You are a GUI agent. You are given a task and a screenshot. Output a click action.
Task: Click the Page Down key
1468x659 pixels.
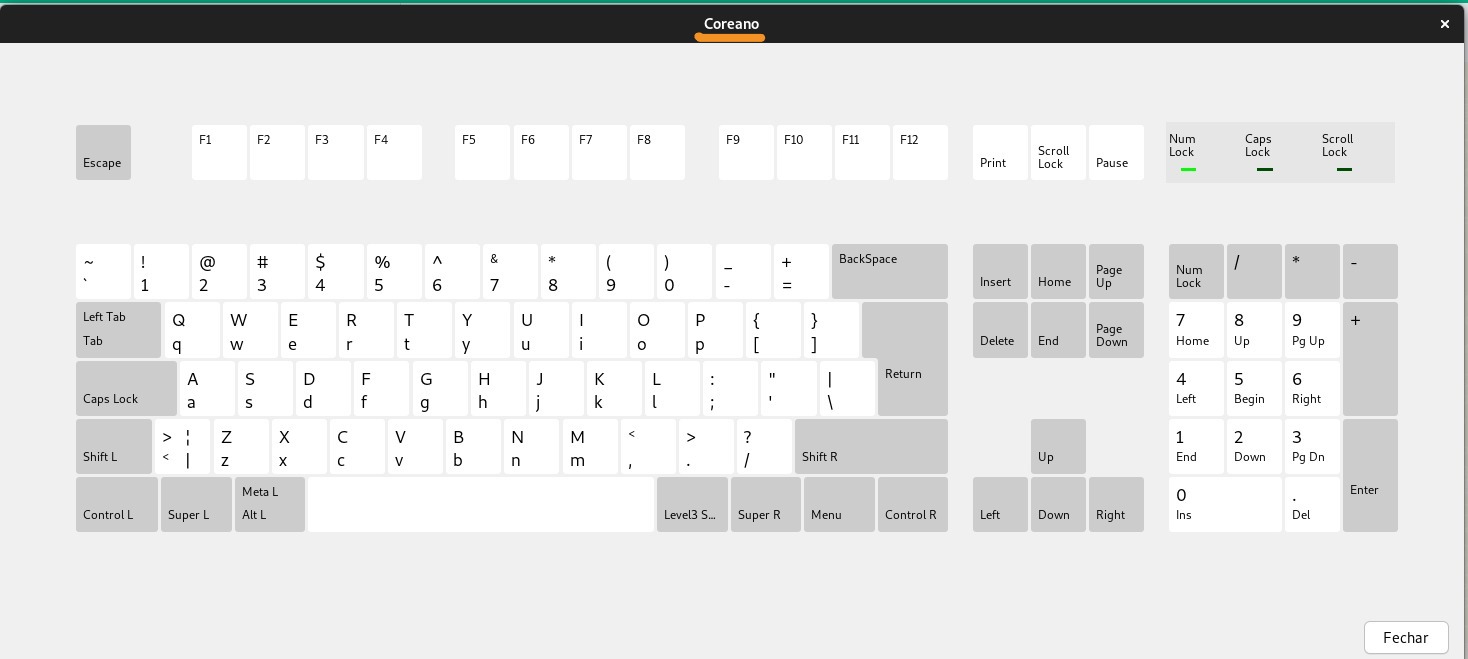[x=1116, y=330]
